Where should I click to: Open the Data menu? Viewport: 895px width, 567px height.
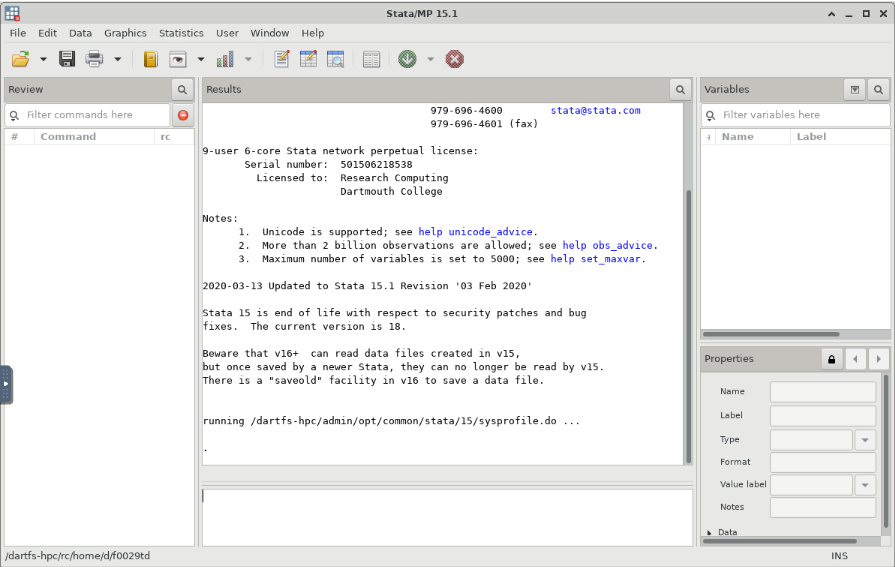80,33
